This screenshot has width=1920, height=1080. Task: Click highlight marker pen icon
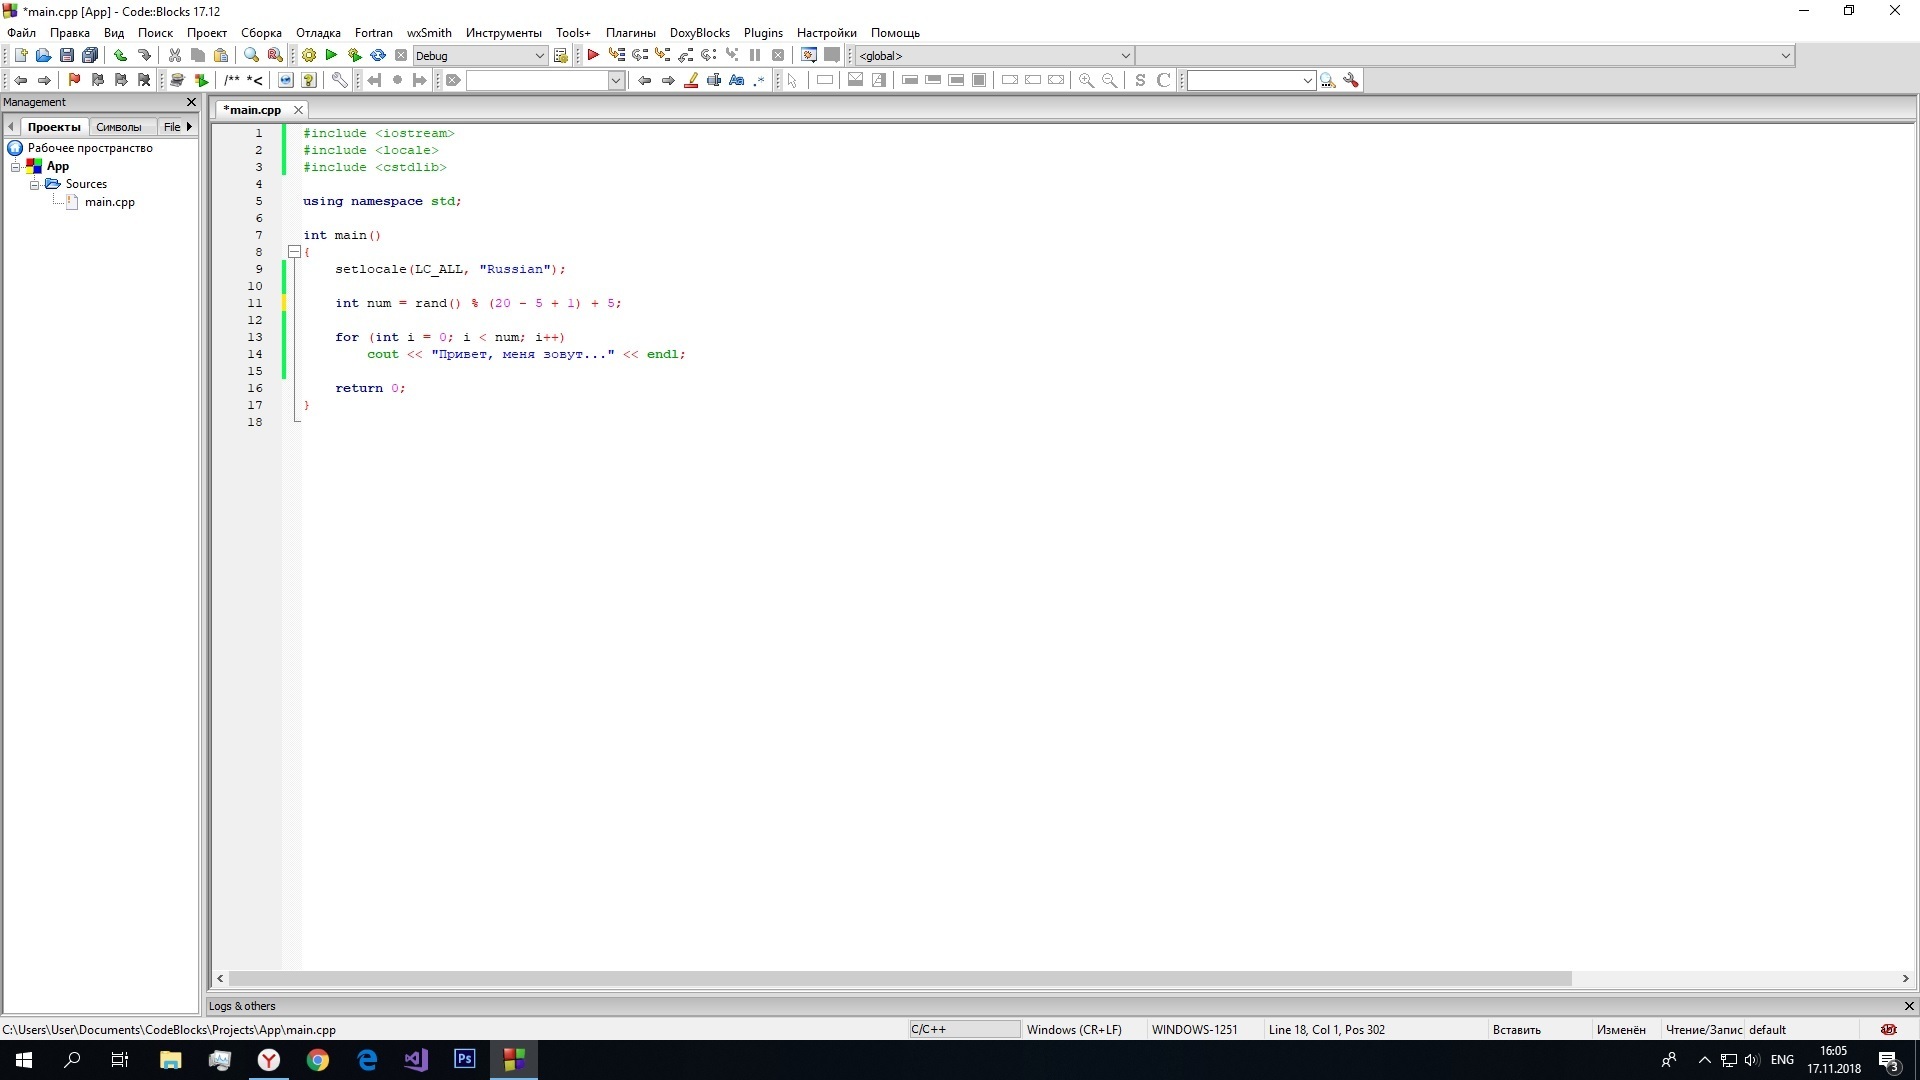tap(691, 80)
